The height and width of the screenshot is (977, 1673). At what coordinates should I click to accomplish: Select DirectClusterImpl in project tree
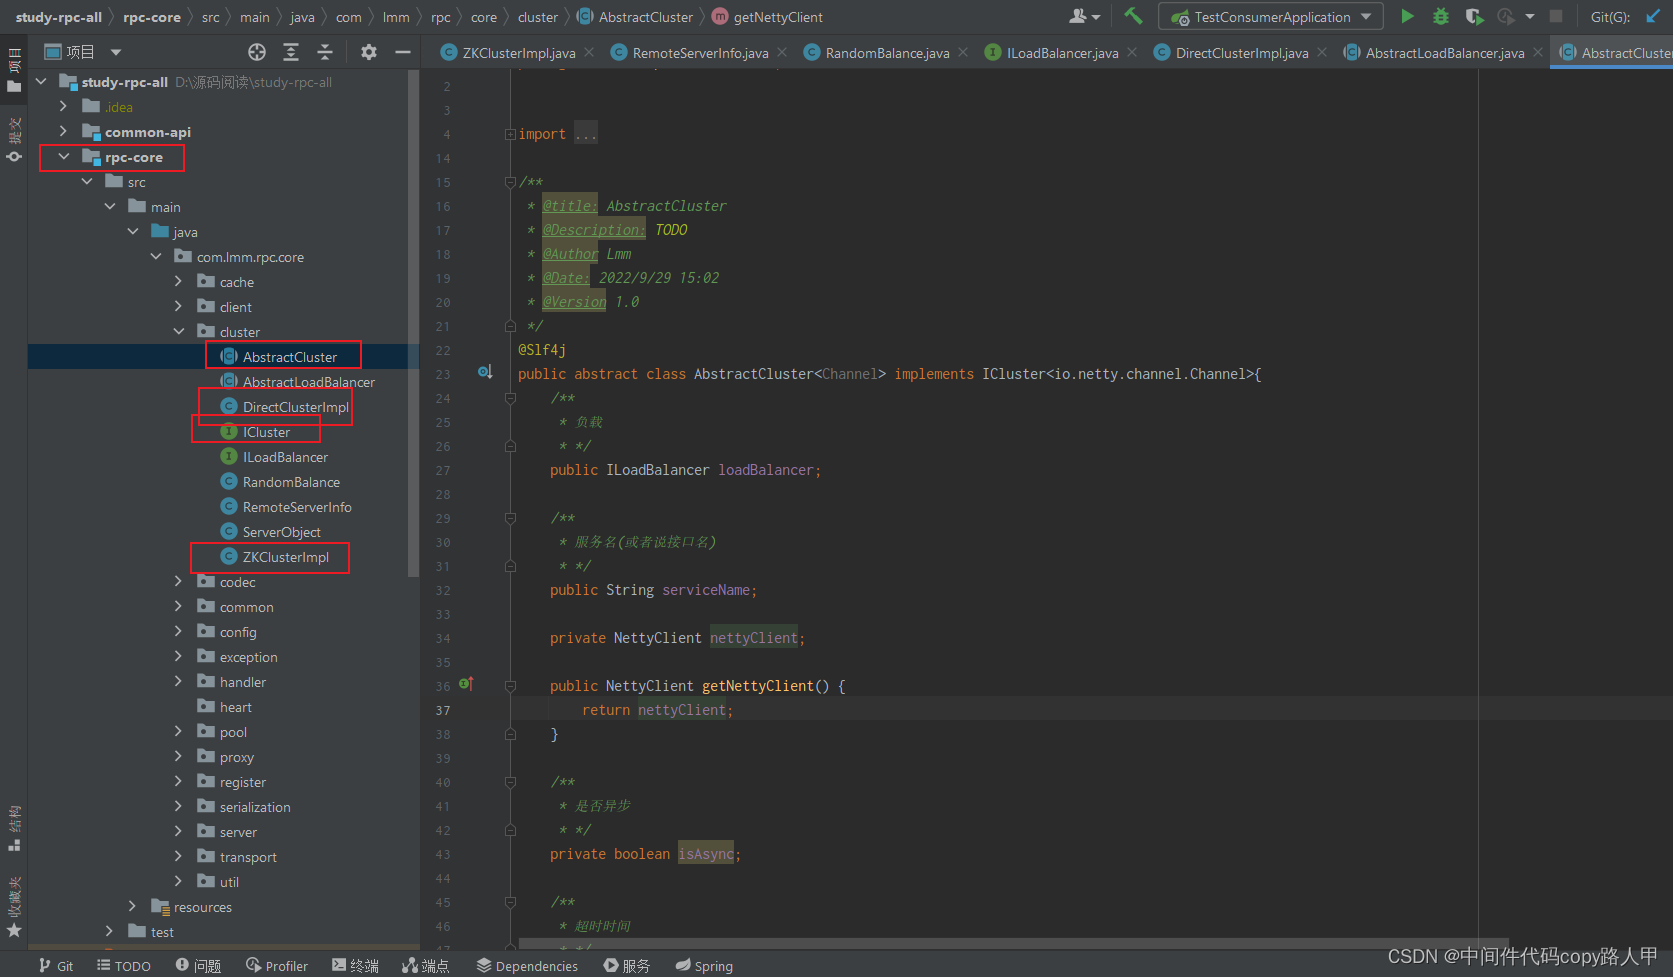(295, 407)
